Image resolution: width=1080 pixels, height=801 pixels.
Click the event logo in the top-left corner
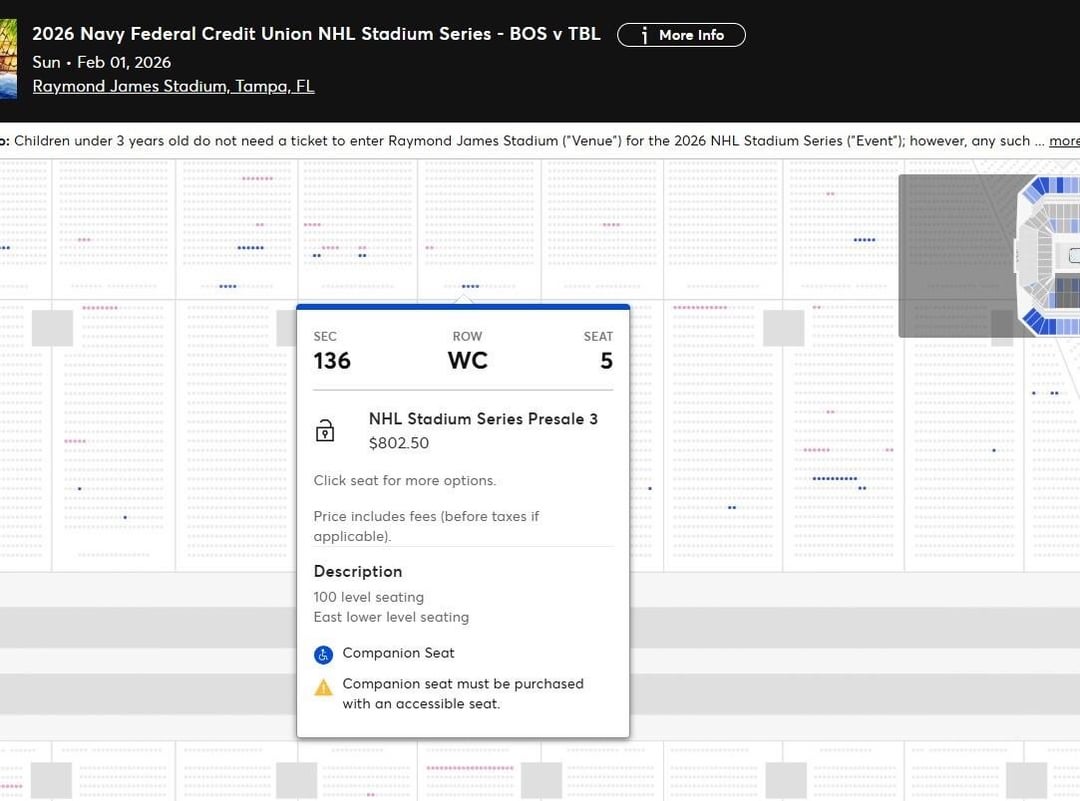point(6,55)
